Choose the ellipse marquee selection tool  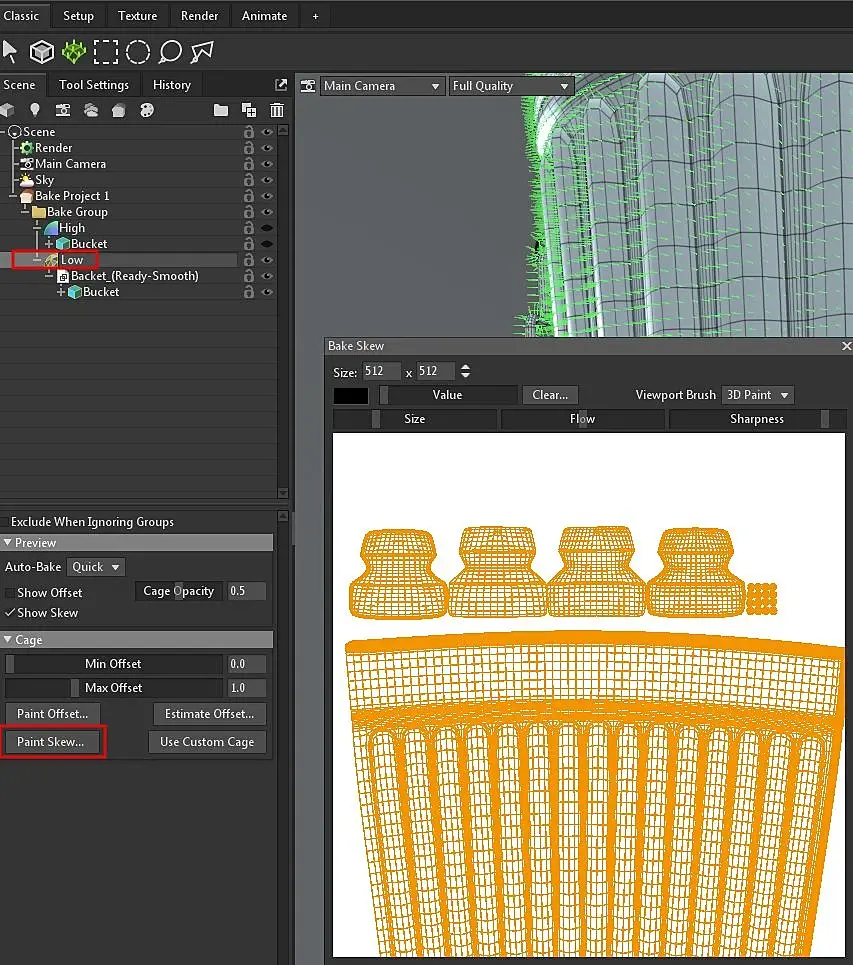[x=138, y=51]
